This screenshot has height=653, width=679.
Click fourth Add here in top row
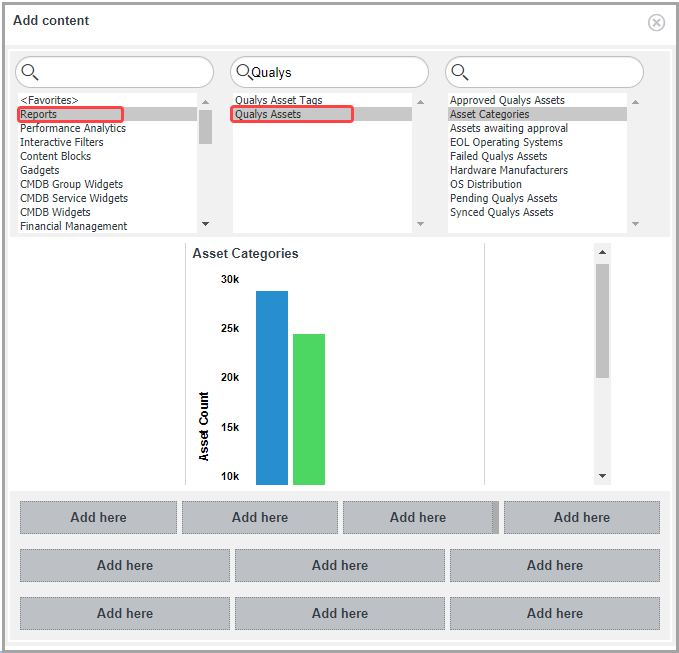point(582,517)
